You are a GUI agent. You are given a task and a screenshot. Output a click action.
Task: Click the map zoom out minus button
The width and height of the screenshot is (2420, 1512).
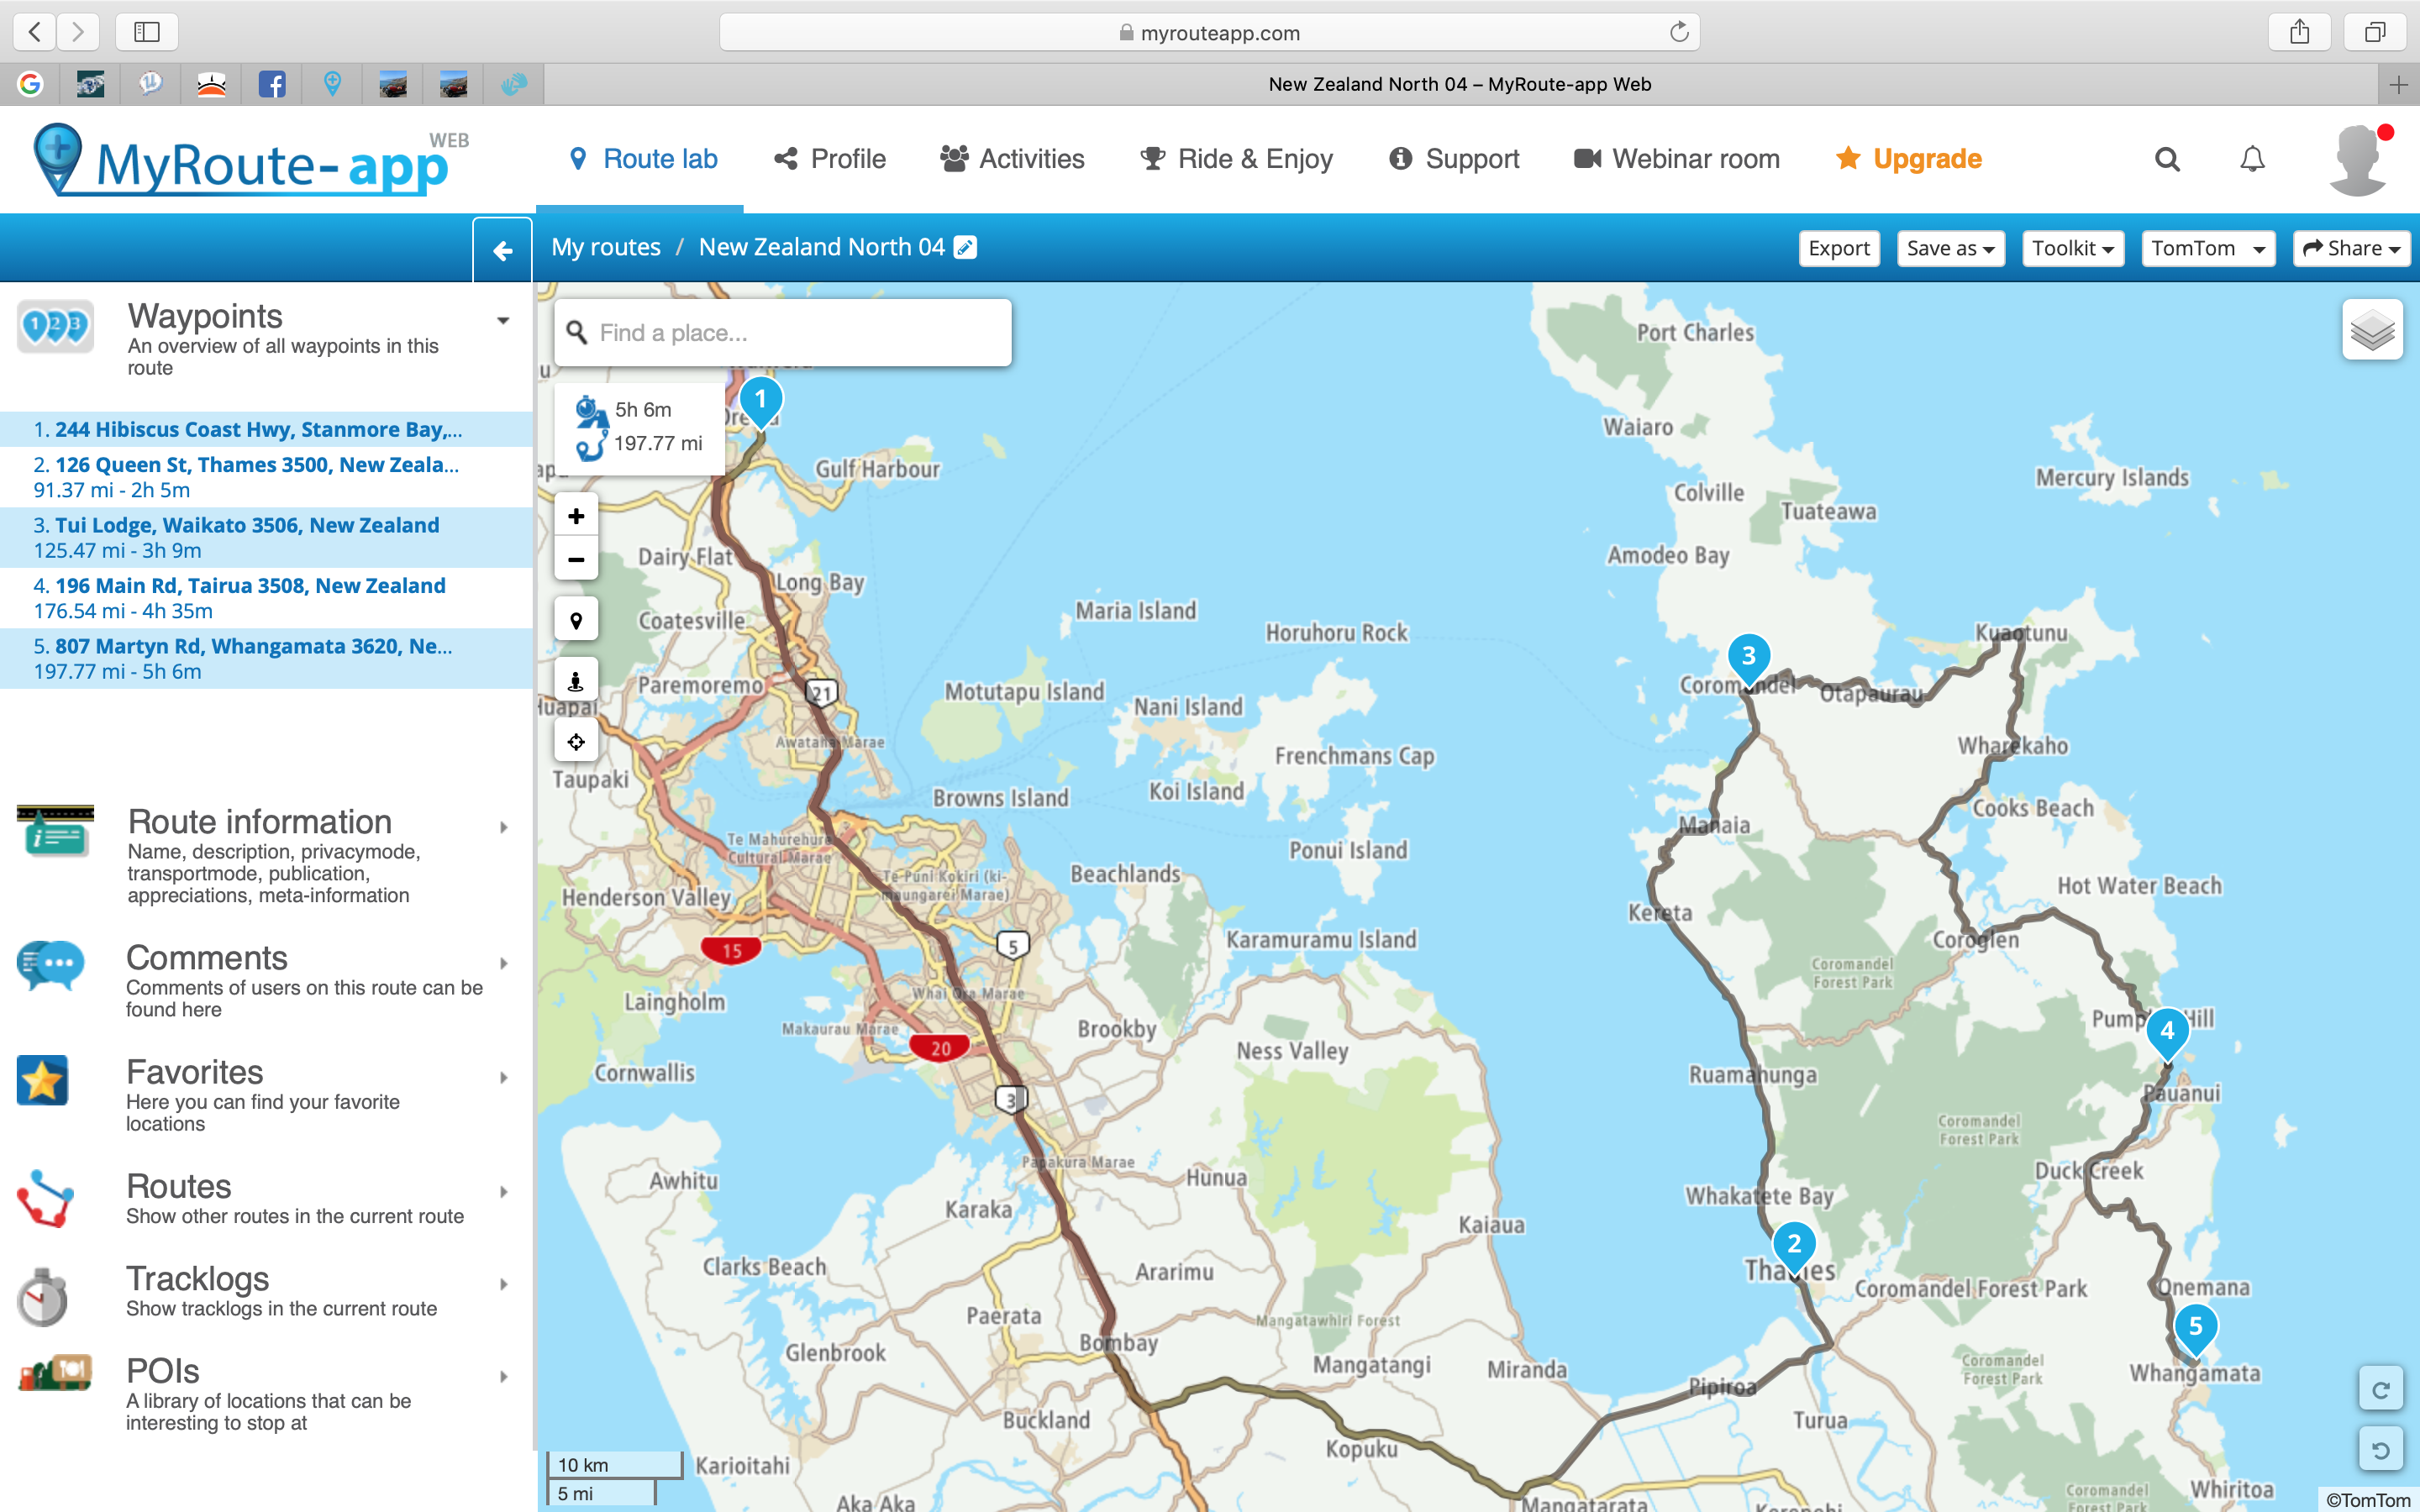tap(576, 560)
